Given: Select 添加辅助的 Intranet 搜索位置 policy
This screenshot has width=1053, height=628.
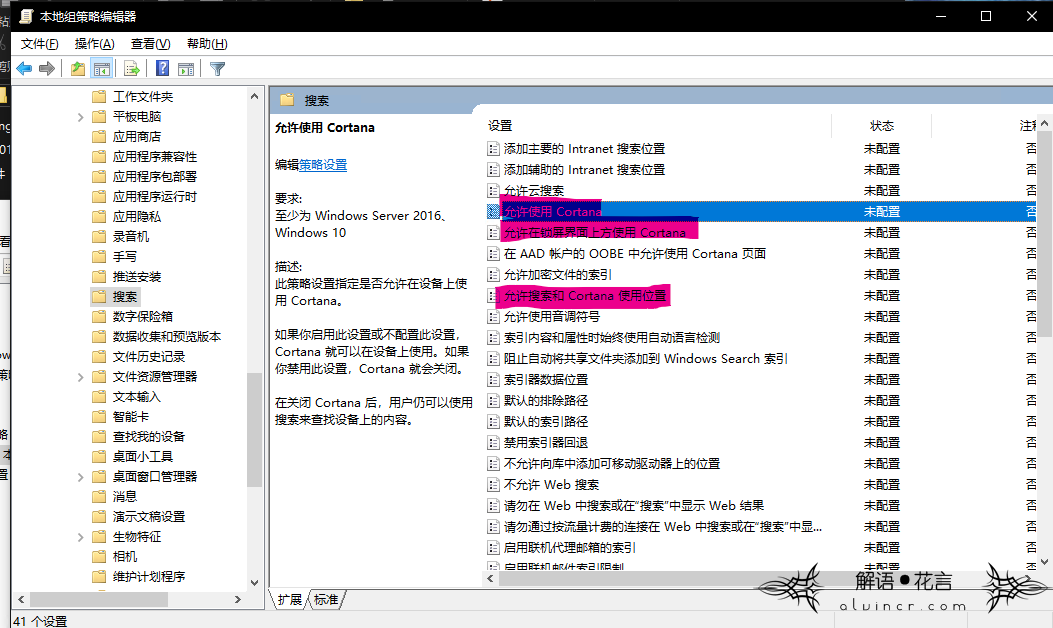Looking at the screenshot, I should coord(584,170).
